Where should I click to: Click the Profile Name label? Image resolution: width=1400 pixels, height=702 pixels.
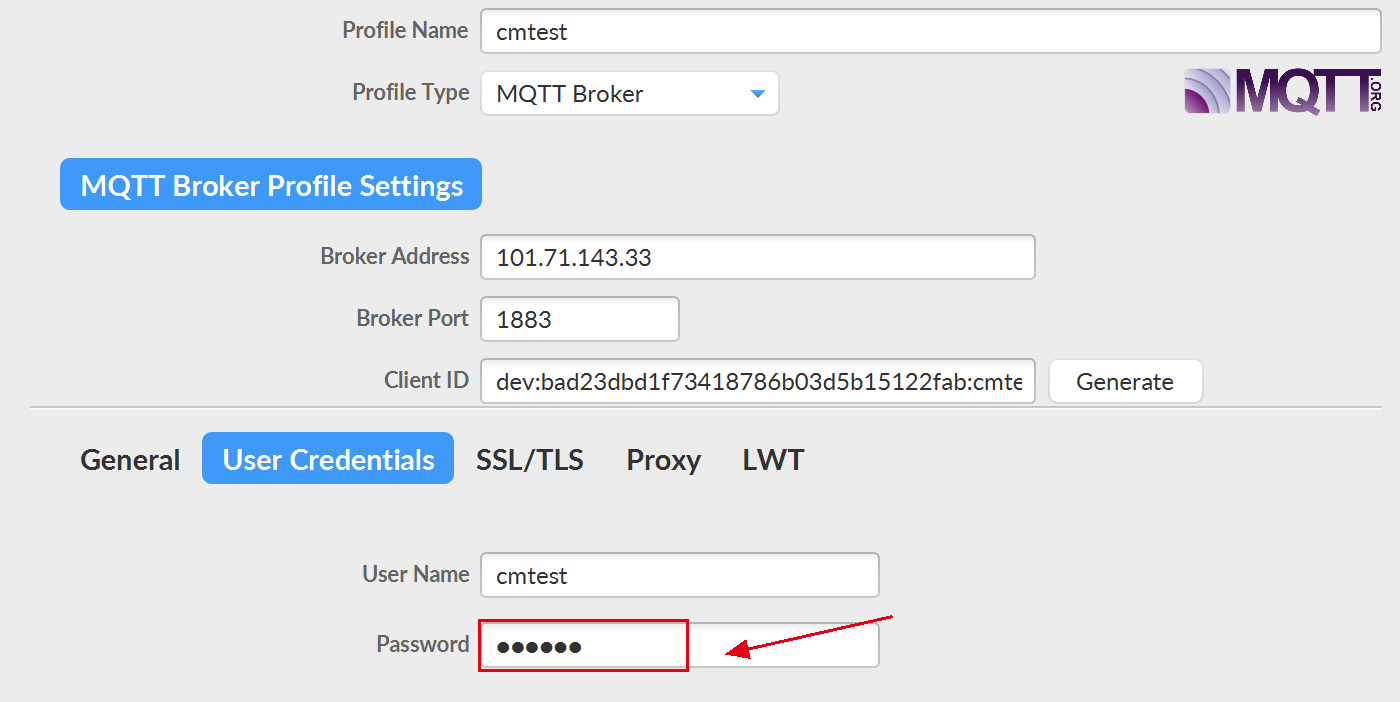click(405, 30)
